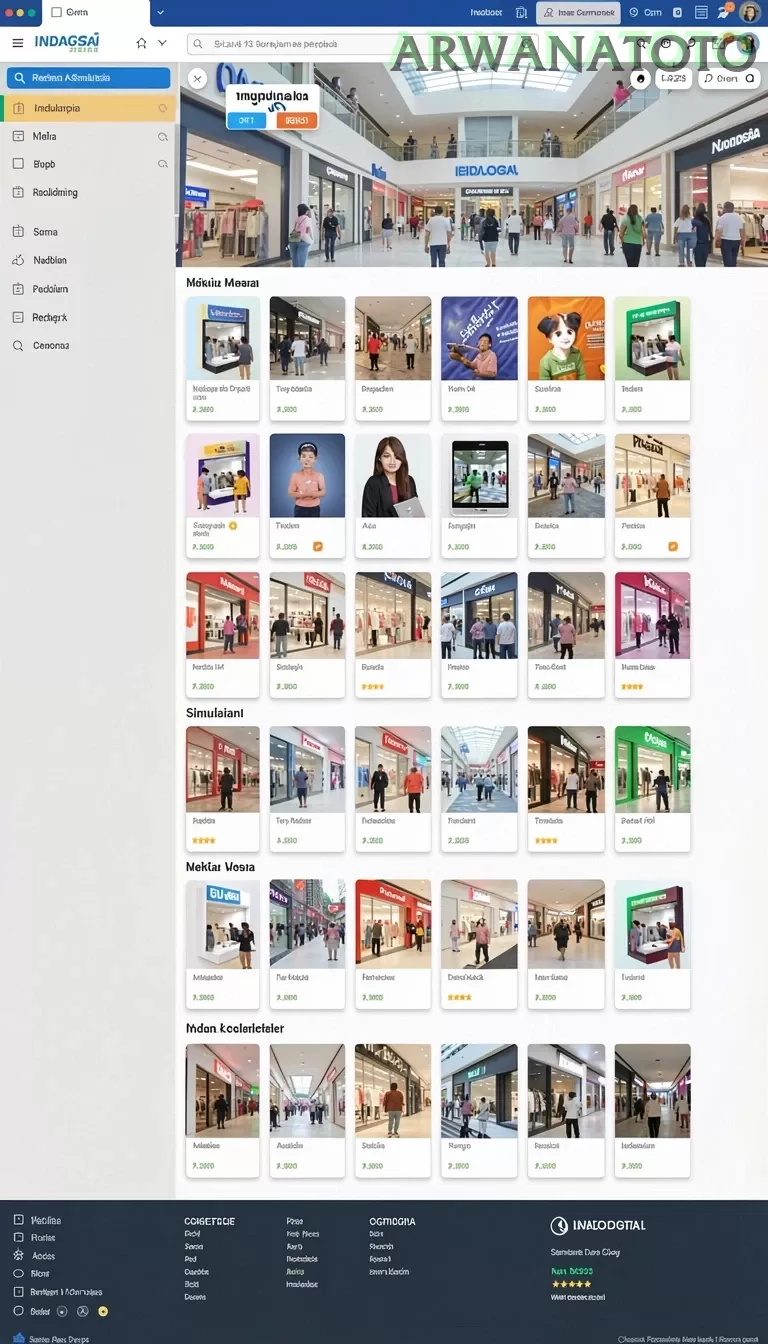Screen dimensions: 768x1344
Task: Click the Mokiuz Meerai section heading
Action: (222, 283)
